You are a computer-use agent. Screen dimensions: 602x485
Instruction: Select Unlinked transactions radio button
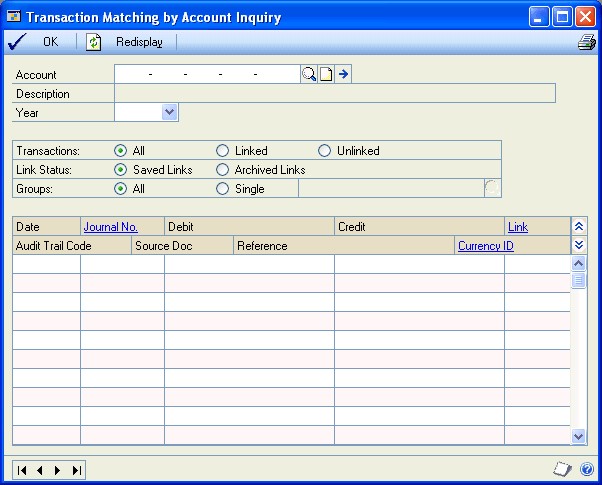click(x=324, y=151)
